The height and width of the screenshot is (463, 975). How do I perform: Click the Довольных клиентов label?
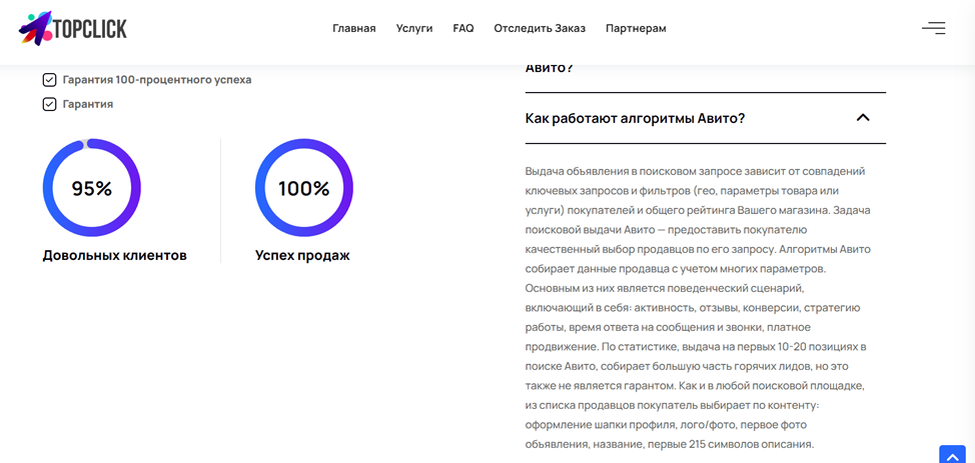(114, 255)
